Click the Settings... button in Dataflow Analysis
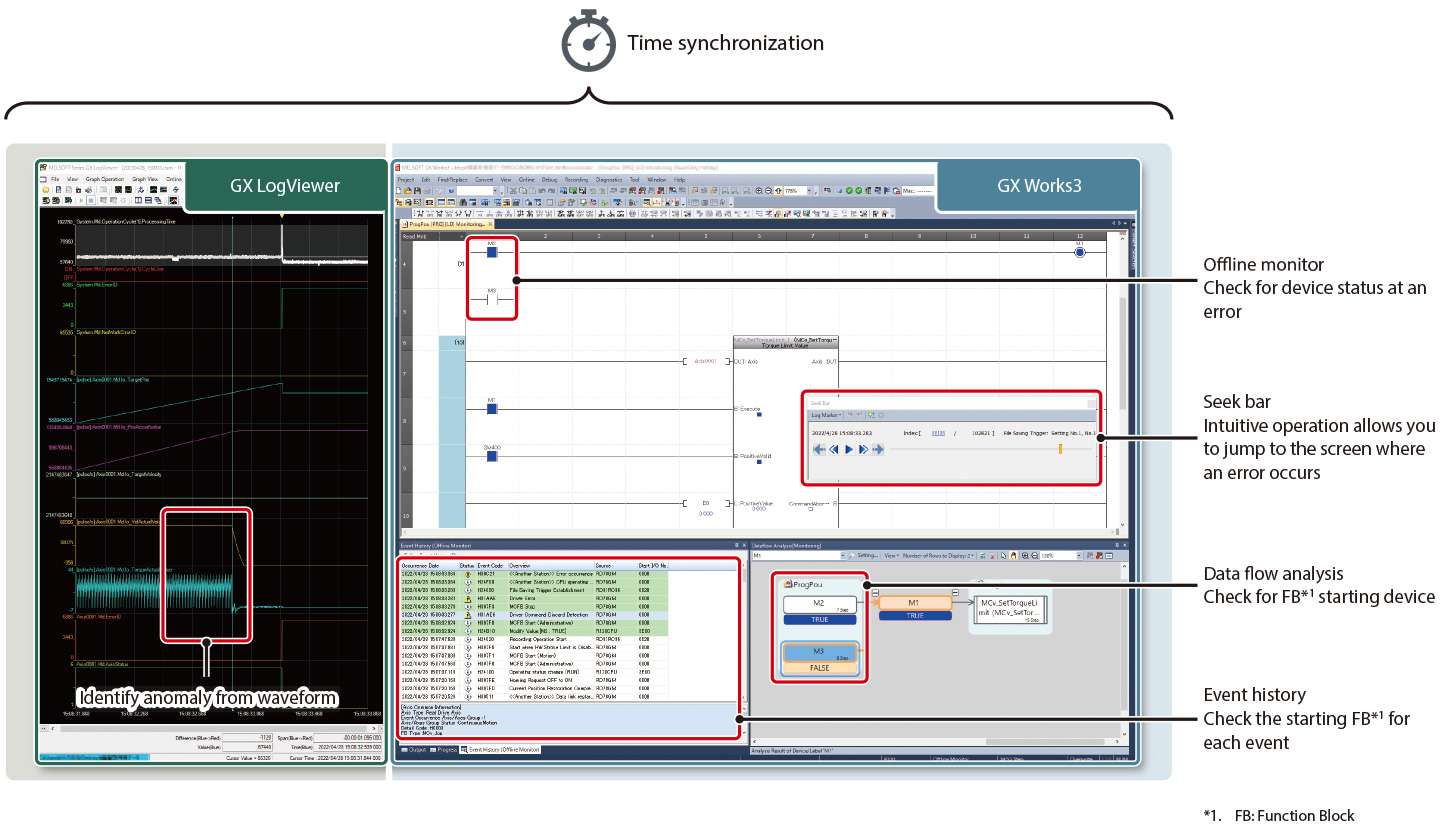Viewport: 1440px width, 830px height. pyautogui.click(x=868, y=554)
